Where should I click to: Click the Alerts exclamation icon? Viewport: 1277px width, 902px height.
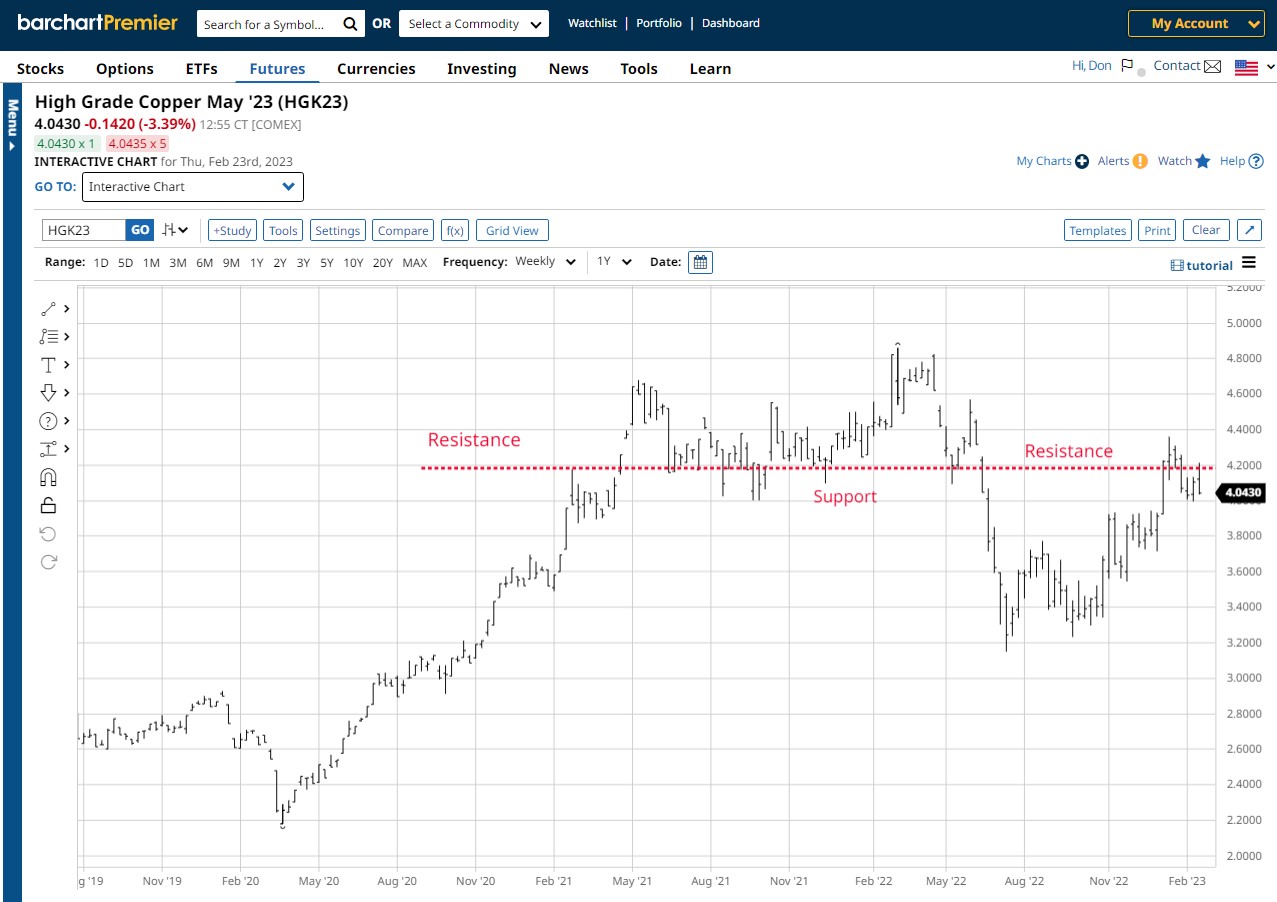1140,161
